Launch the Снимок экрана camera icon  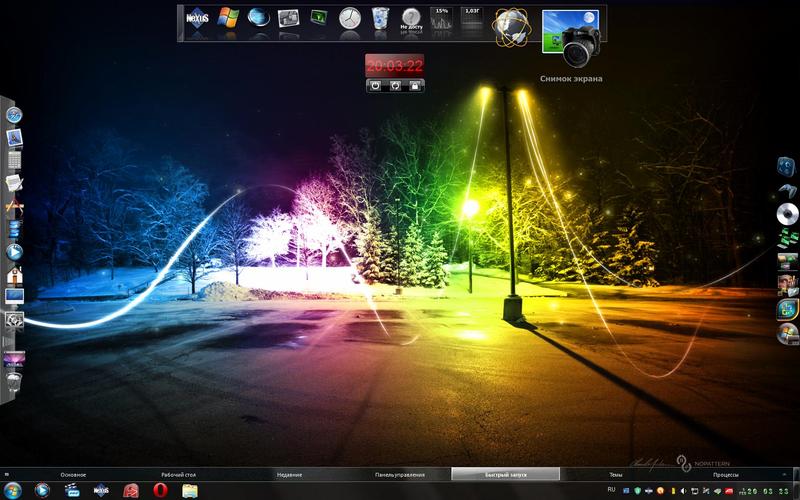(571, 39)
